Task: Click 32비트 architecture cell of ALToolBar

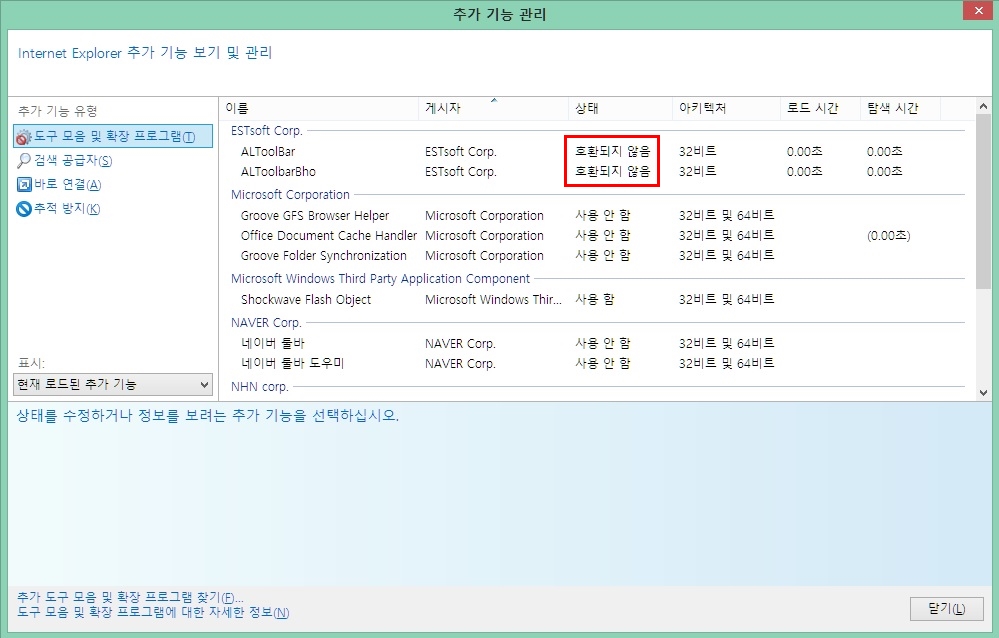Action: click(x=698, y=152)
